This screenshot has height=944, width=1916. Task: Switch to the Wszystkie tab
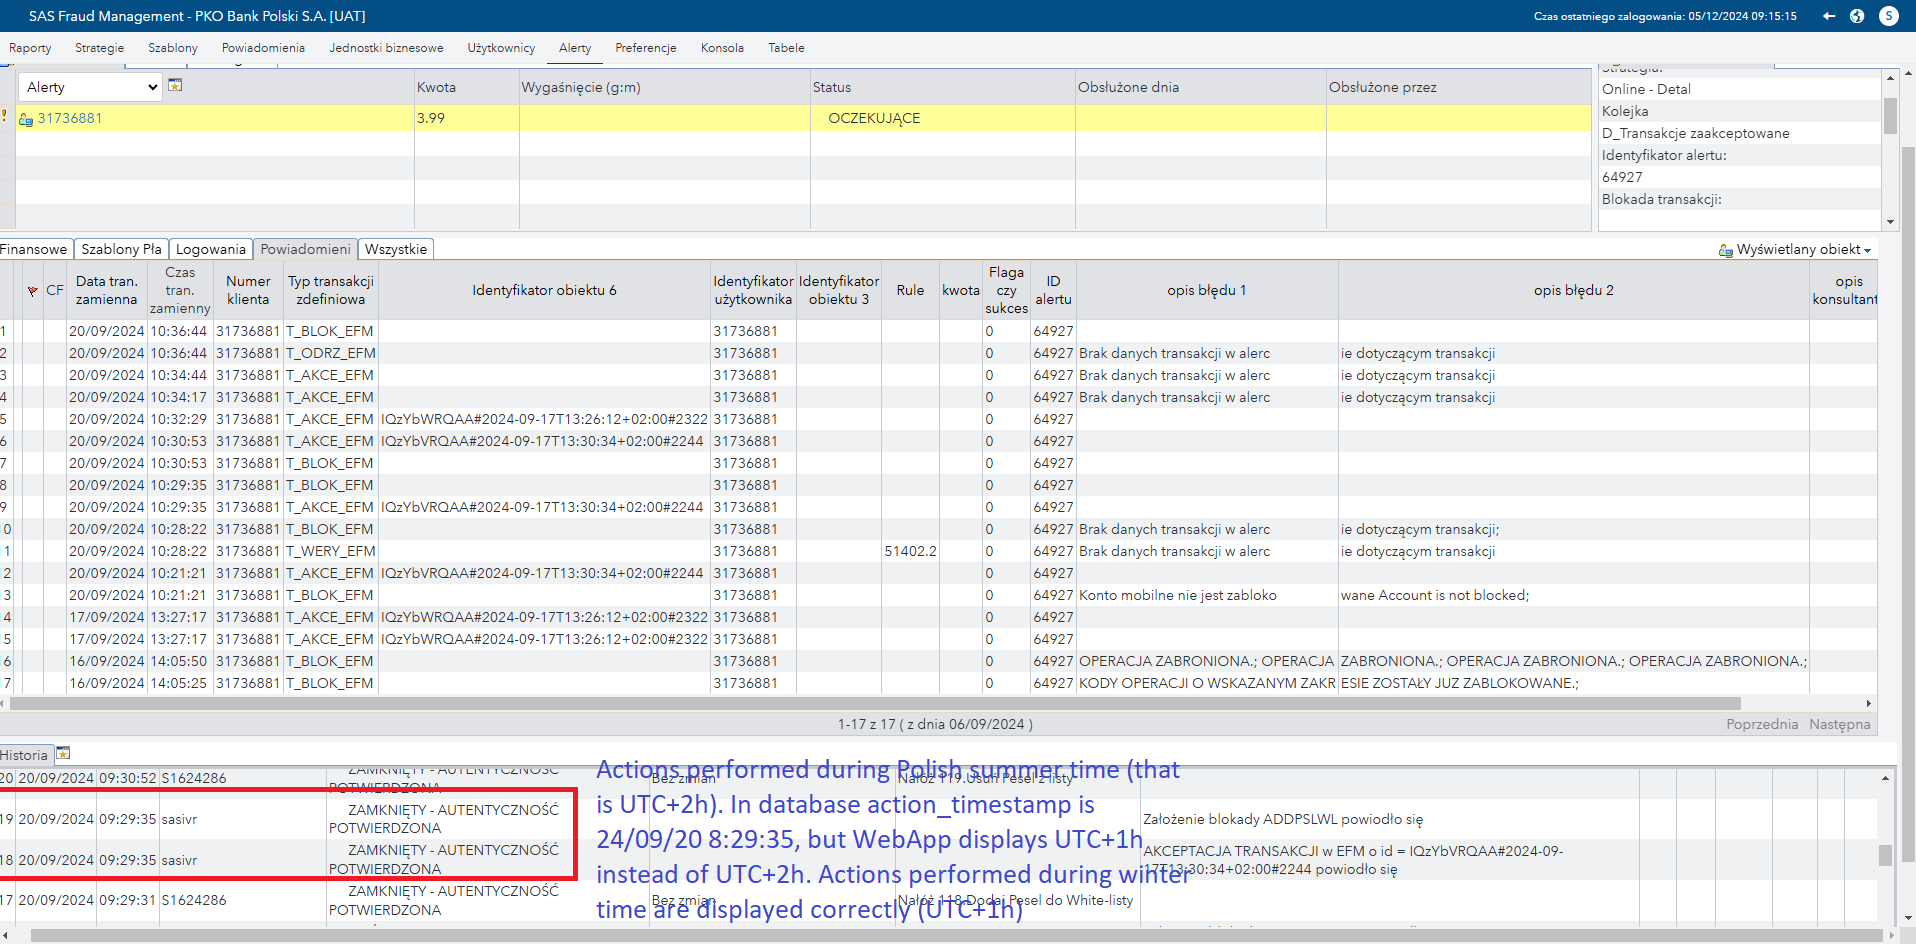tap(396, 249)
